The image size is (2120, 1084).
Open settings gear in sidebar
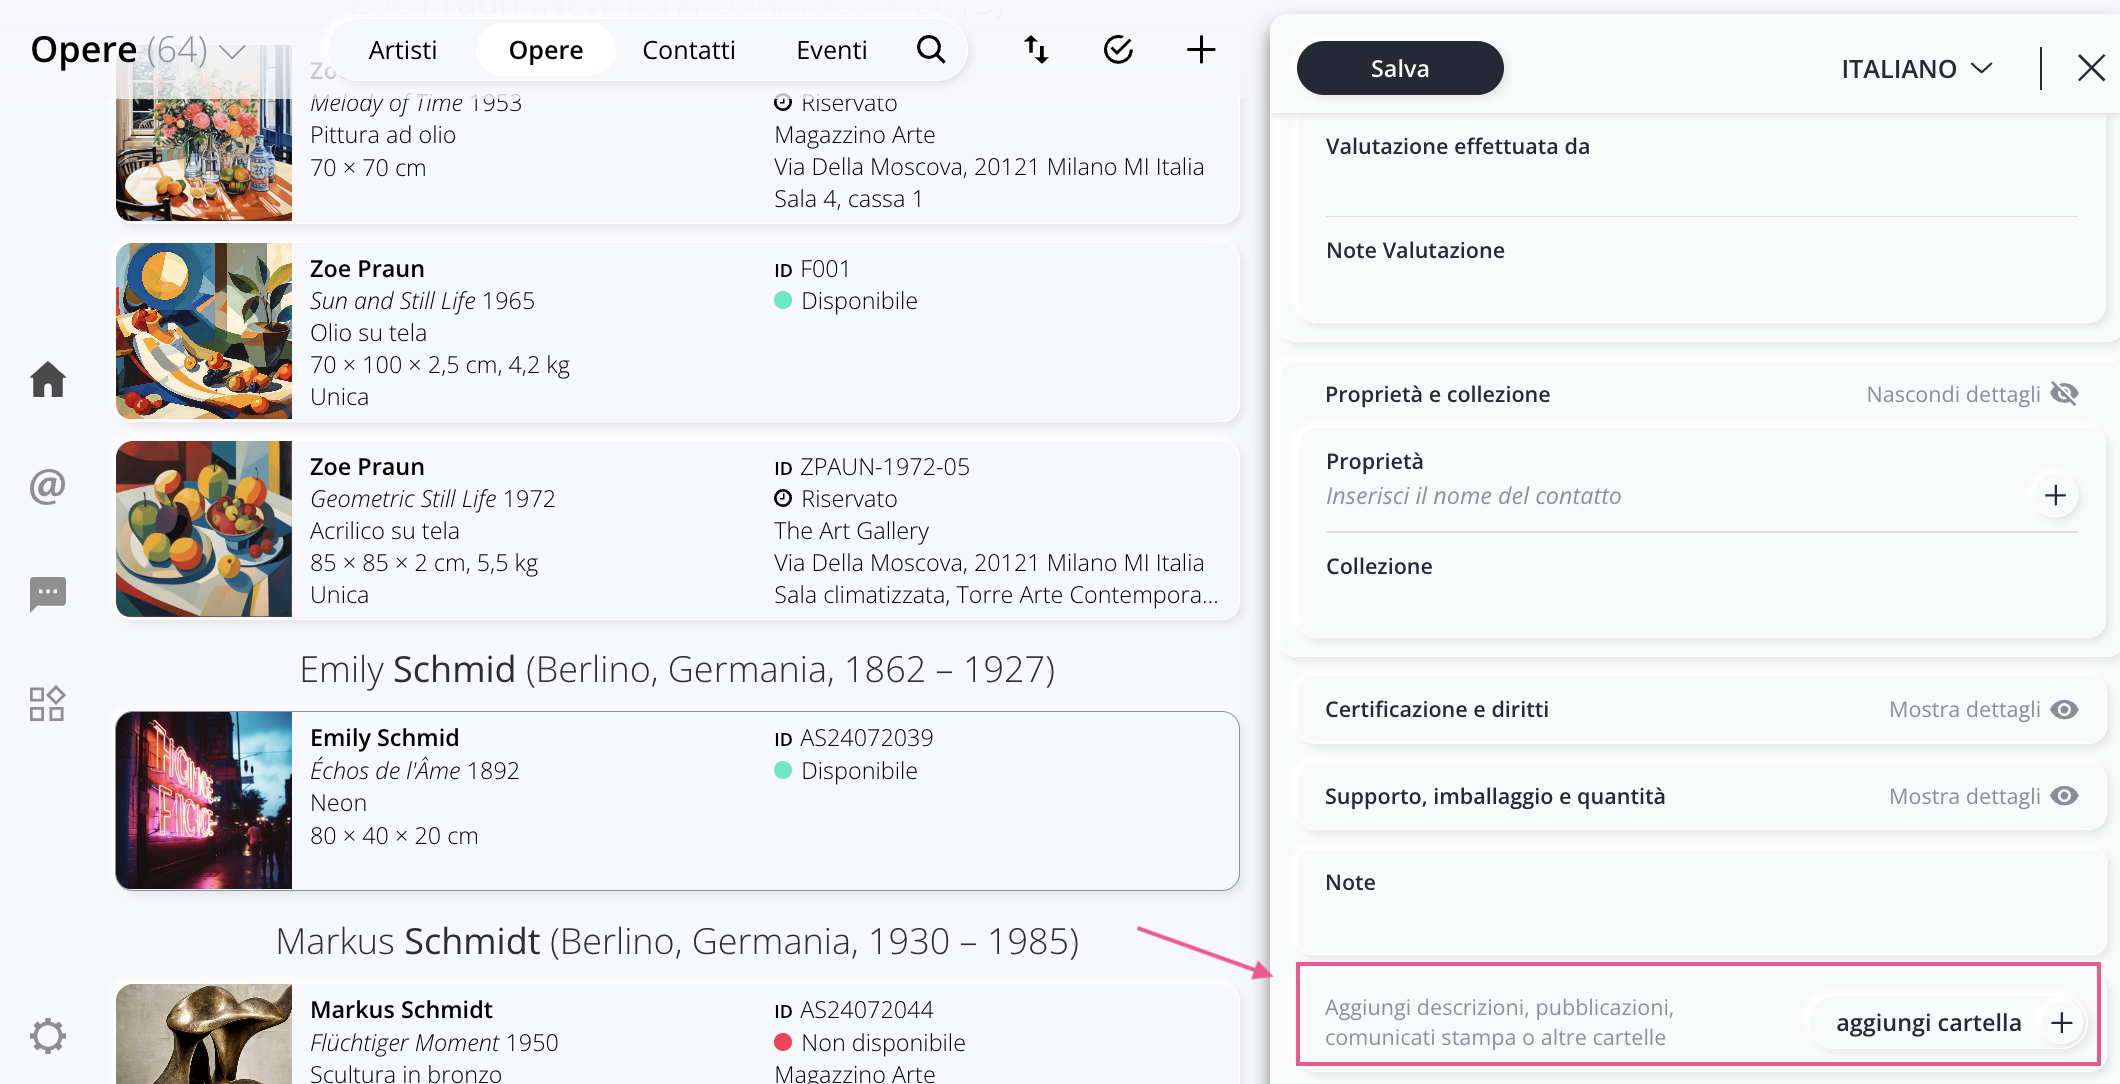click(47, 1035)
